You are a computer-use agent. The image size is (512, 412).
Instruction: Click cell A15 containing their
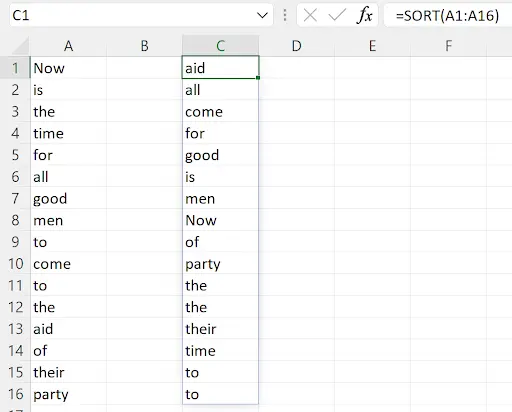(x=68, y=372)
